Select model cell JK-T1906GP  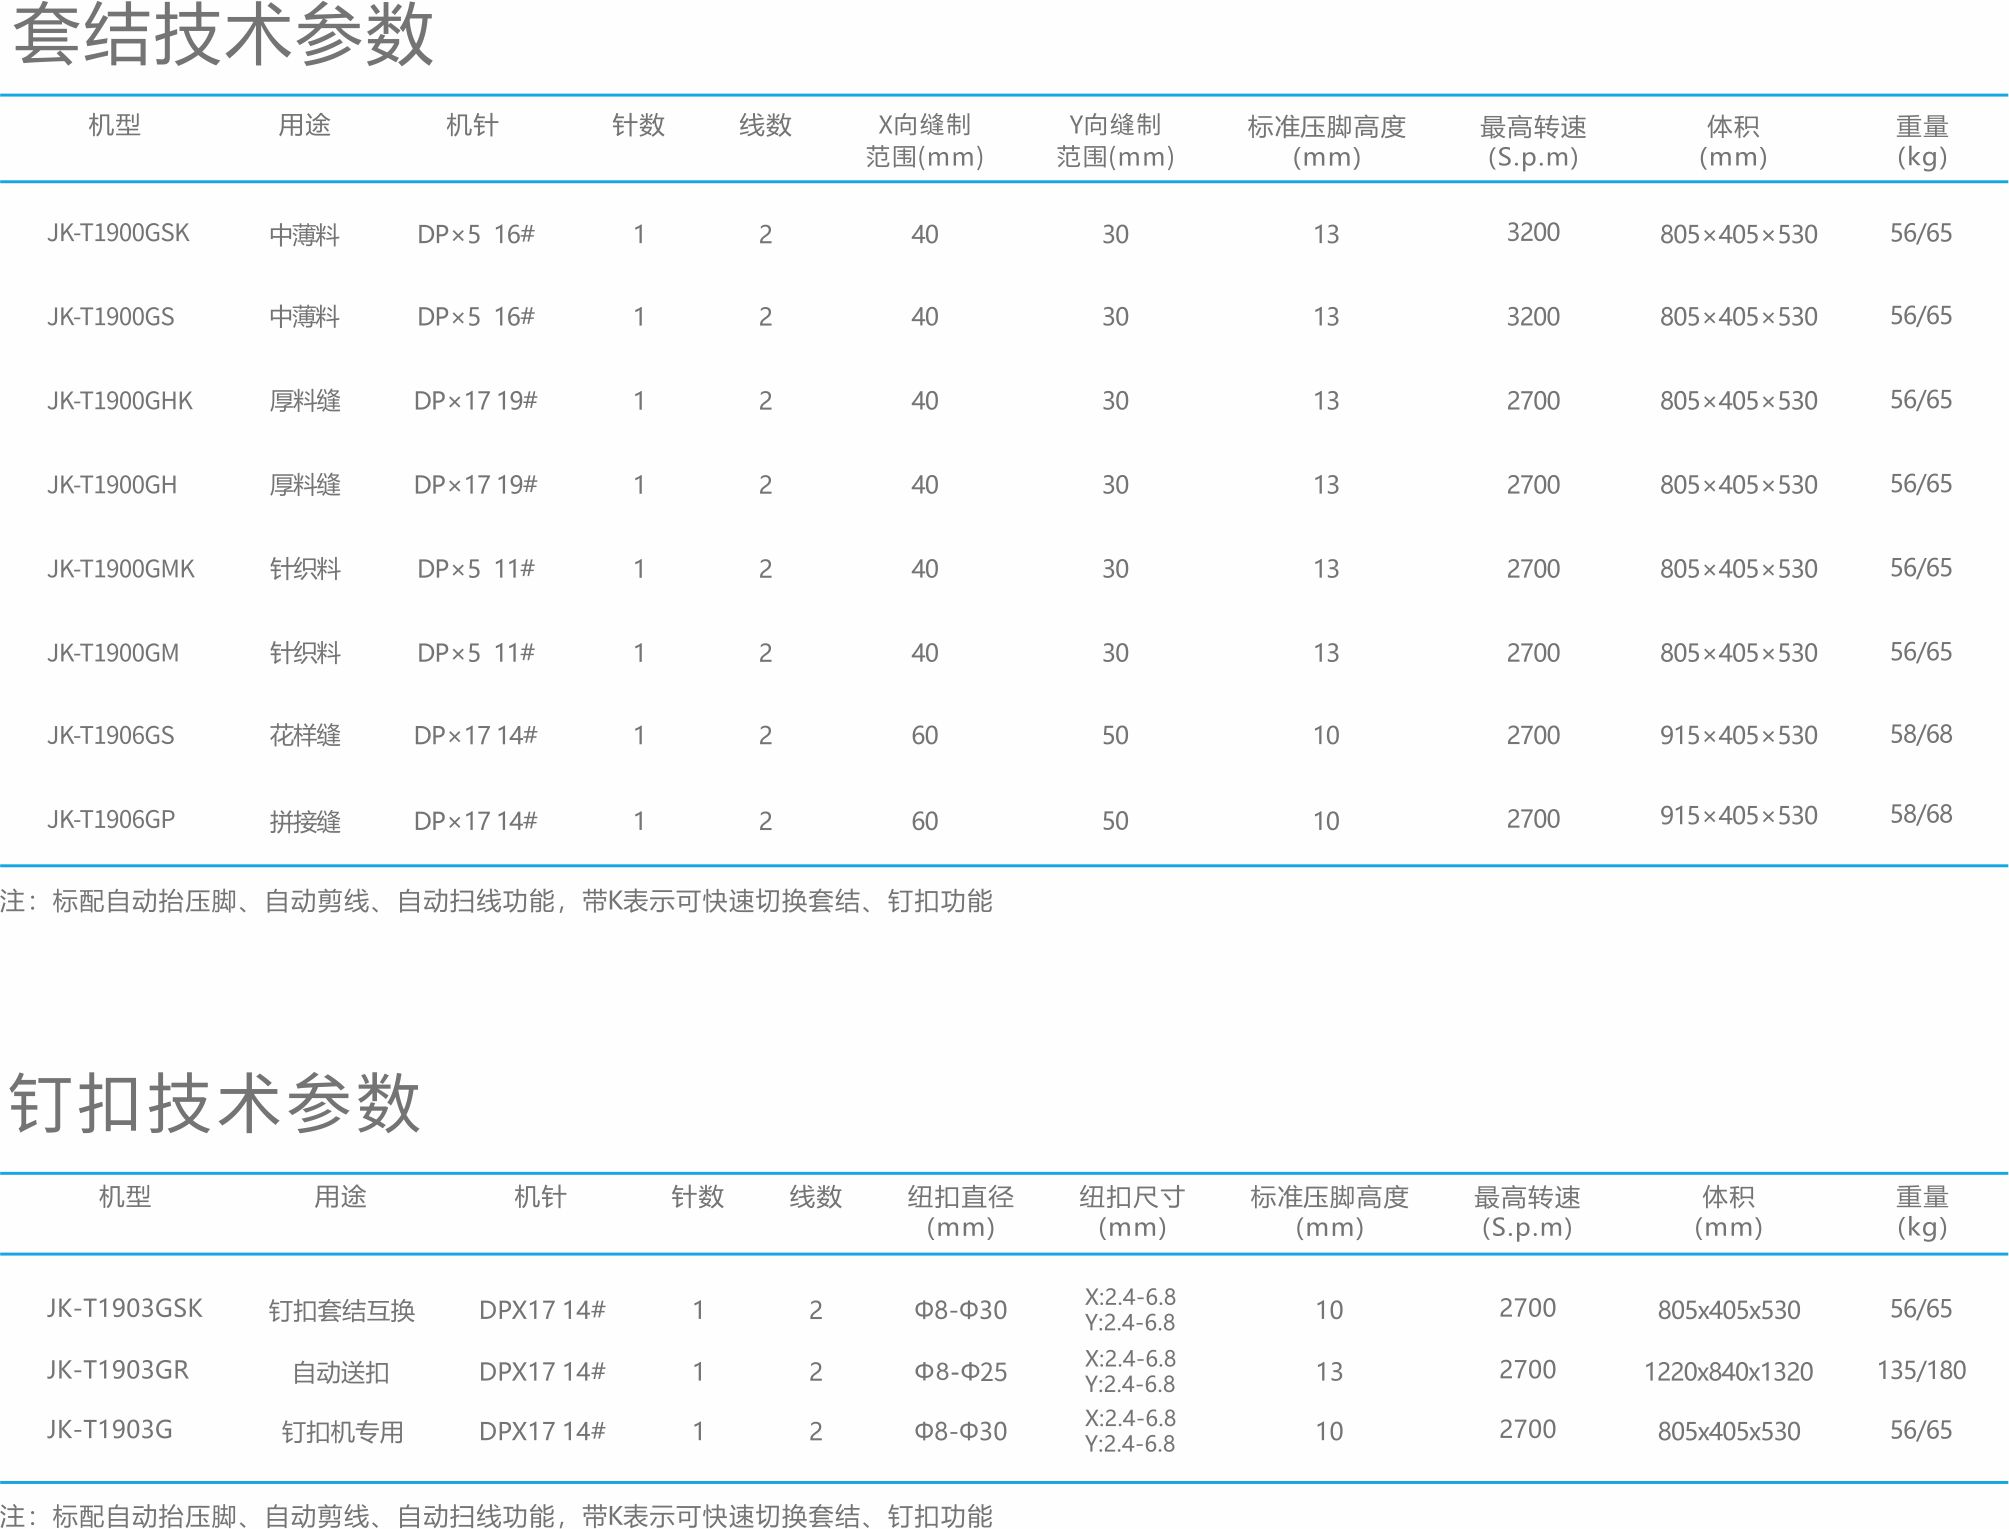point(110,820)
